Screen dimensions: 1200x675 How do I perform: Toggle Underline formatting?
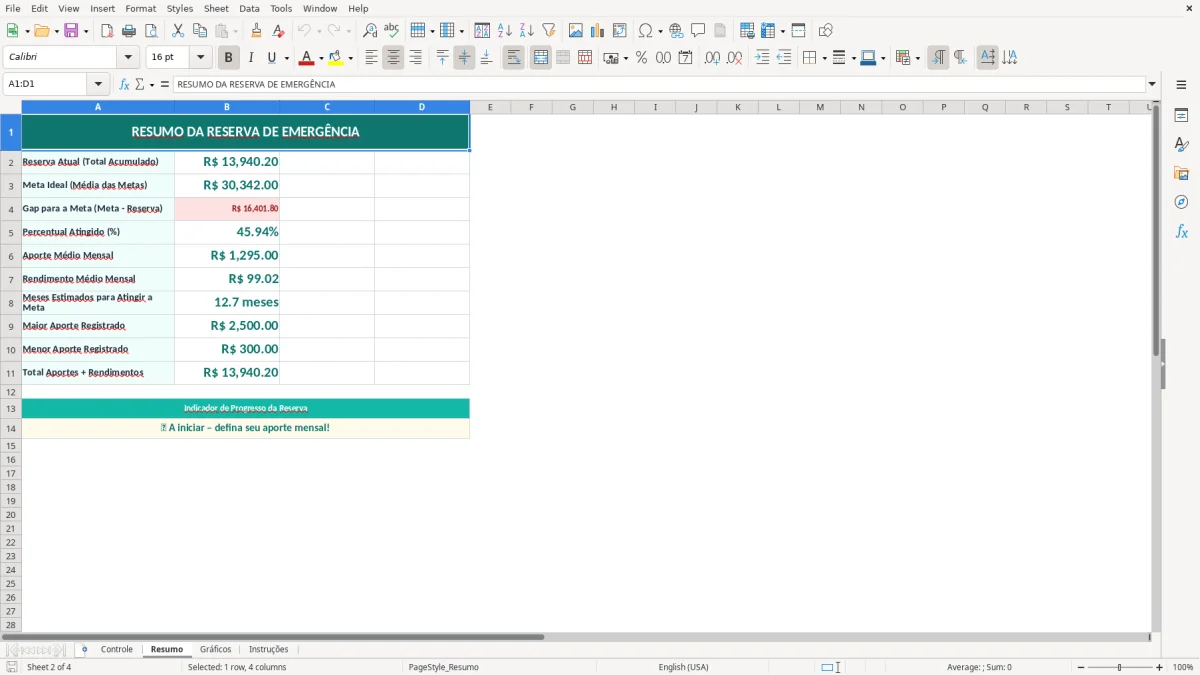pos(271,58)
